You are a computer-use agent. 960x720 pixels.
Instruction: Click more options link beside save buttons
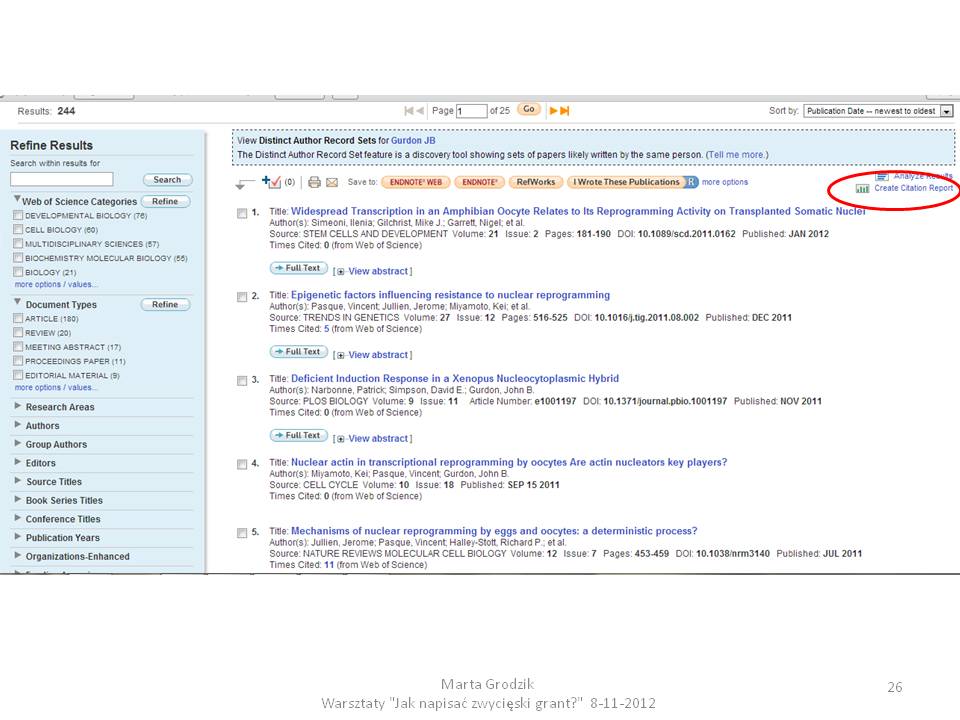(x=725, y=182)
